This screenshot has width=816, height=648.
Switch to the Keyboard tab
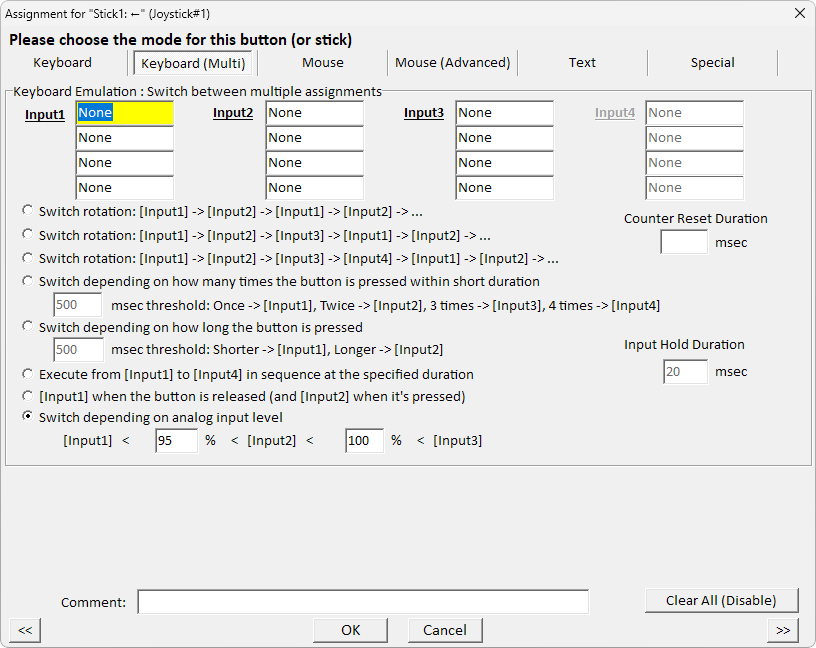[x=62, y=62]
